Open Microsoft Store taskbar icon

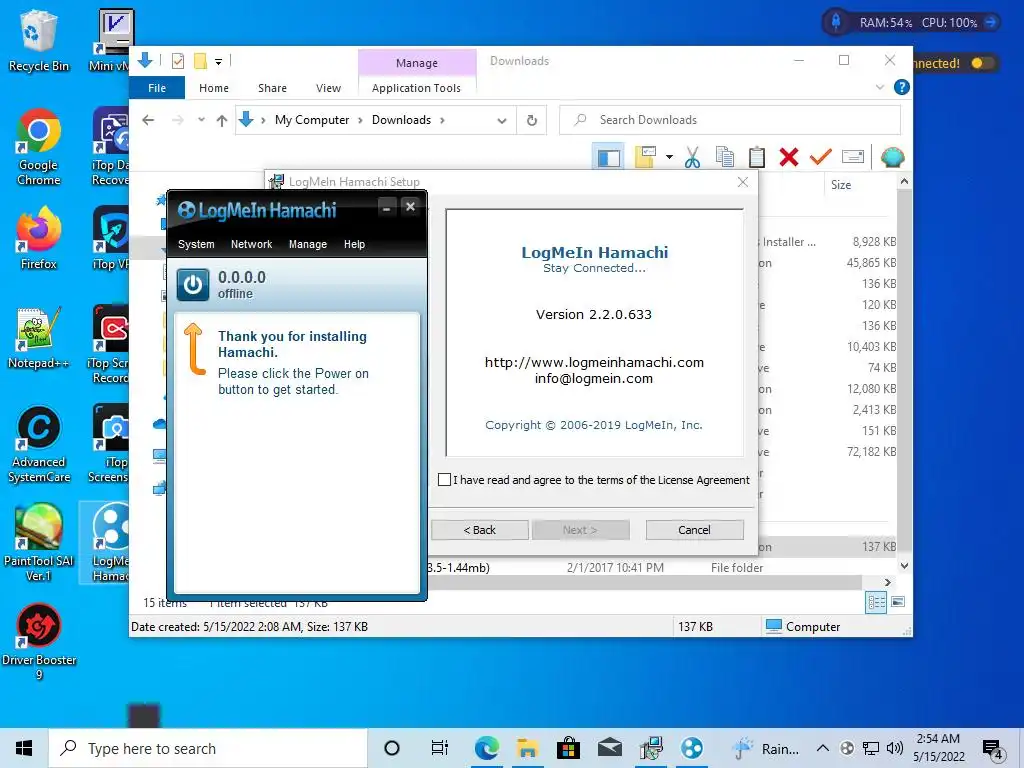[568, 748]
